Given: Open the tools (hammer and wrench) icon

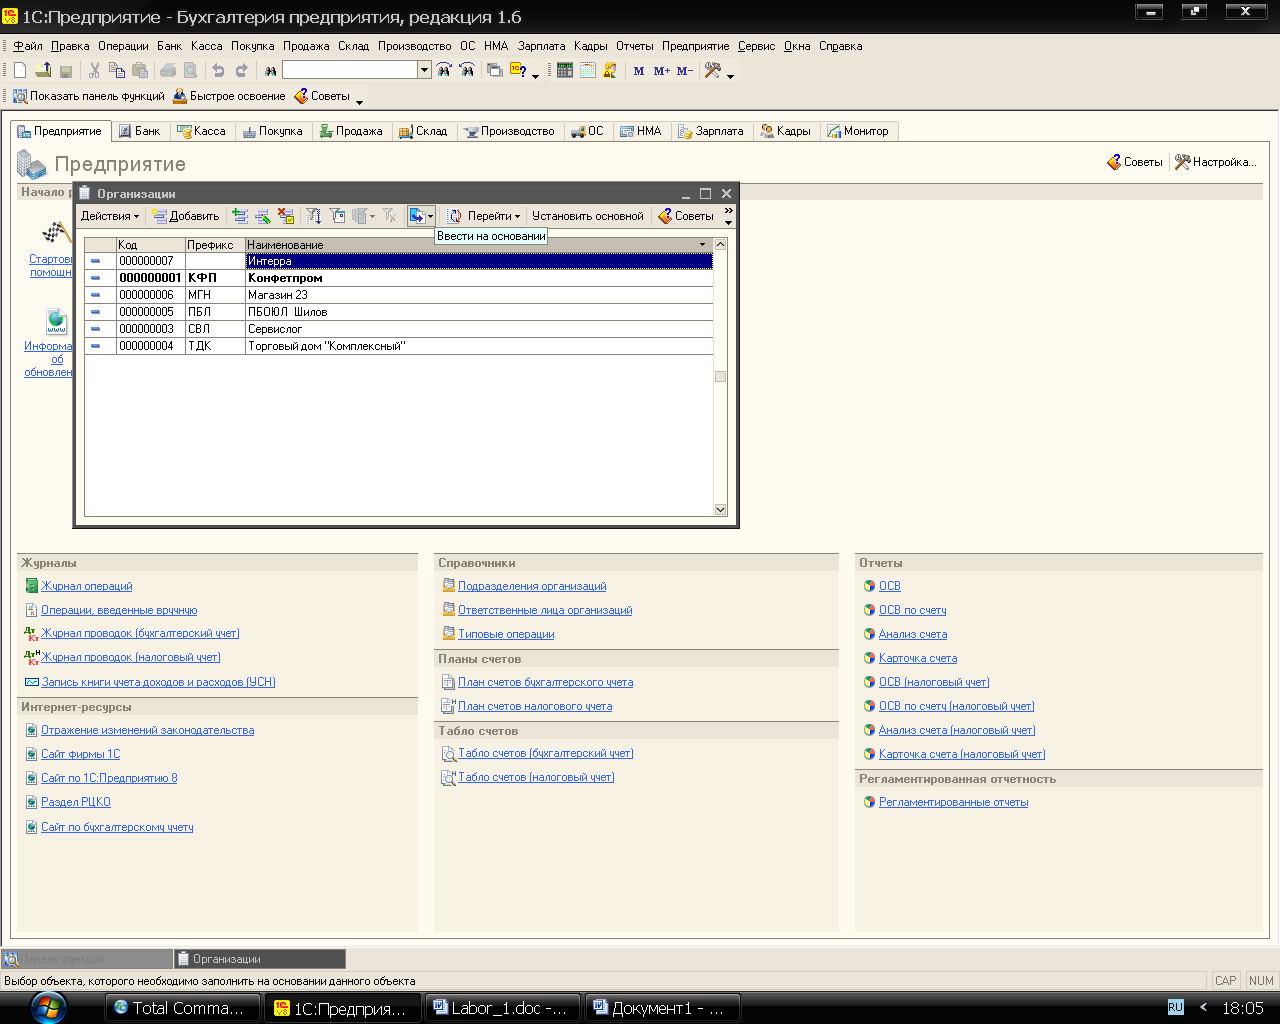Looking at the screenshot, I should coord(713,70).
